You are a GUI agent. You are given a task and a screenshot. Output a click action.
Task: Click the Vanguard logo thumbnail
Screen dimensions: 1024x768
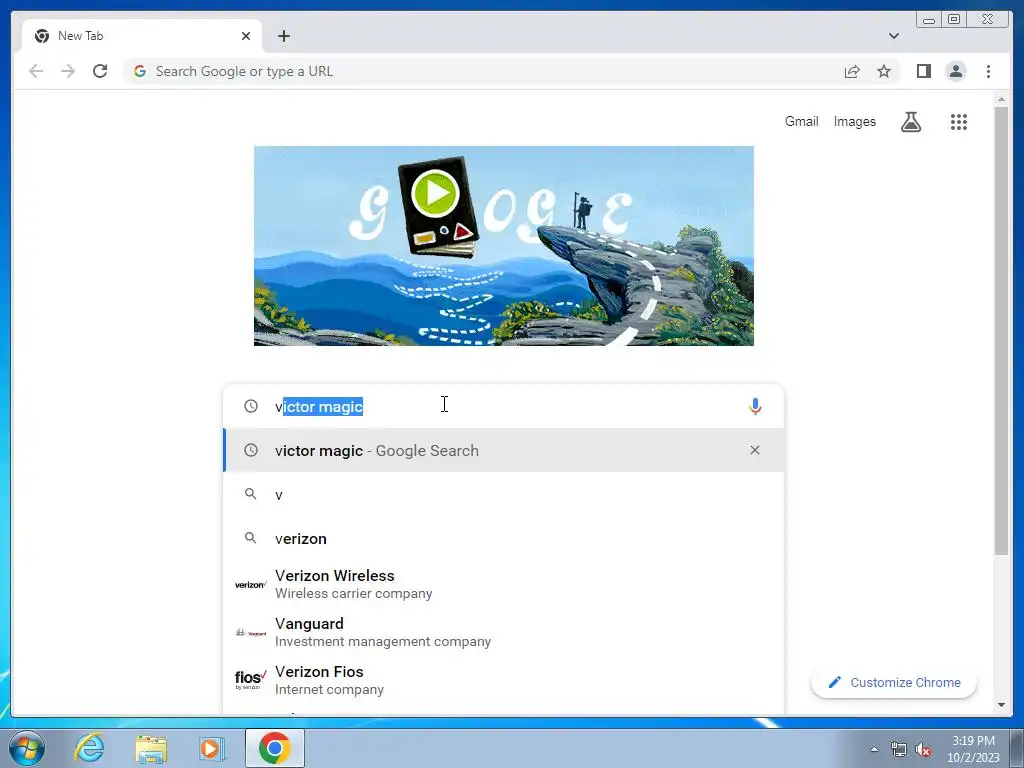tap(251, 632)
